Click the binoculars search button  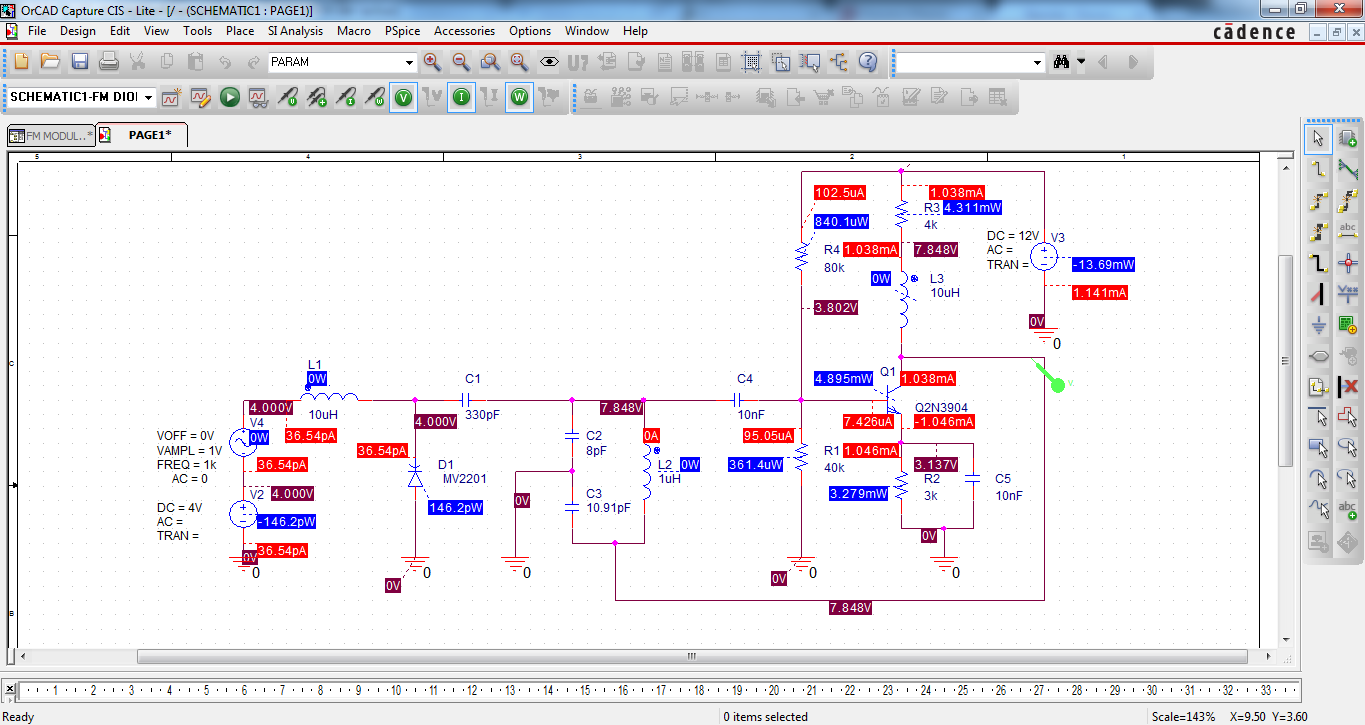coord(1061,62)
